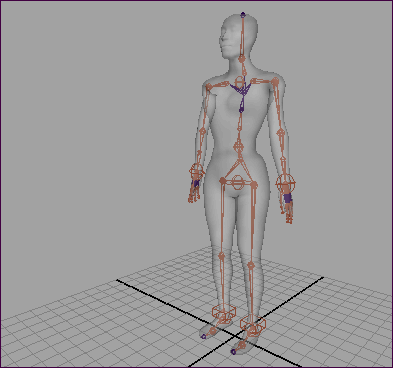Image resolution: width=393 pixels, height=368 pixels.
Task: Select the character's left wrist circle control
Action: click(286, 183)
